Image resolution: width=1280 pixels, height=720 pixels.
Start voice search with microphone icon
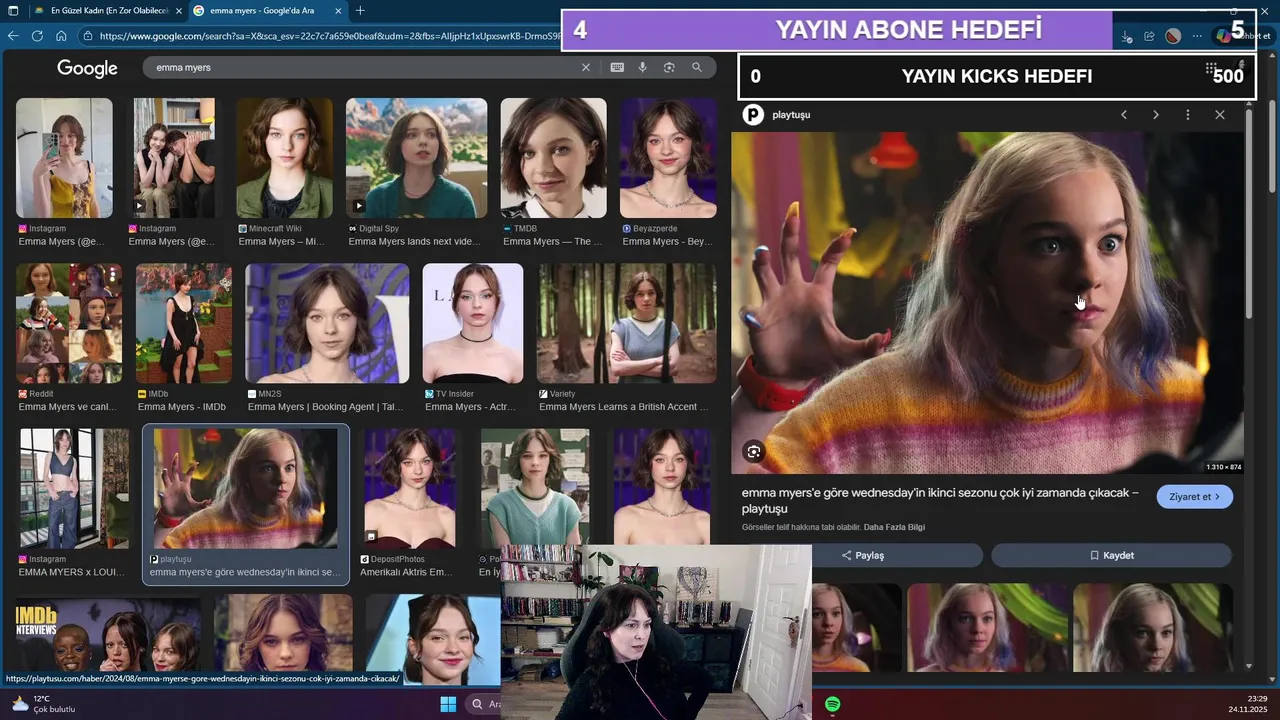[643, 67]
